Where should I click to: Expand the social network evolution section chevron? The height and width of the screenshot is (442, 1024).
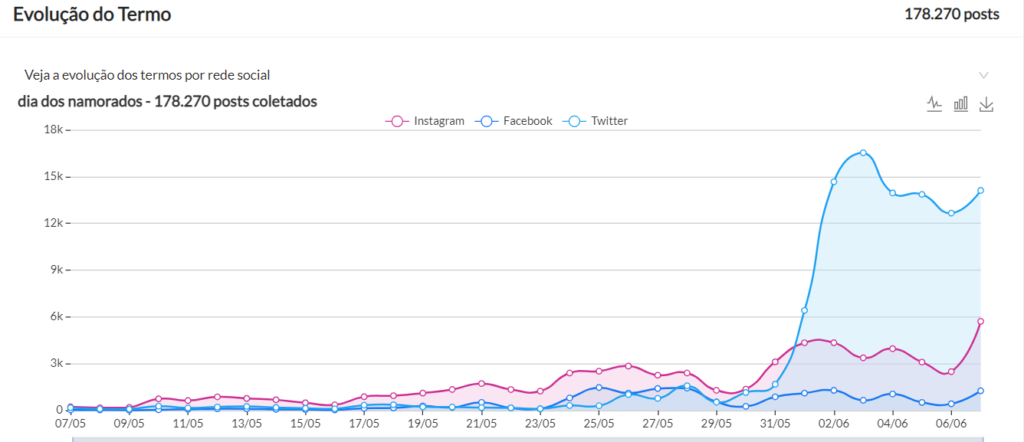[984, 75]
